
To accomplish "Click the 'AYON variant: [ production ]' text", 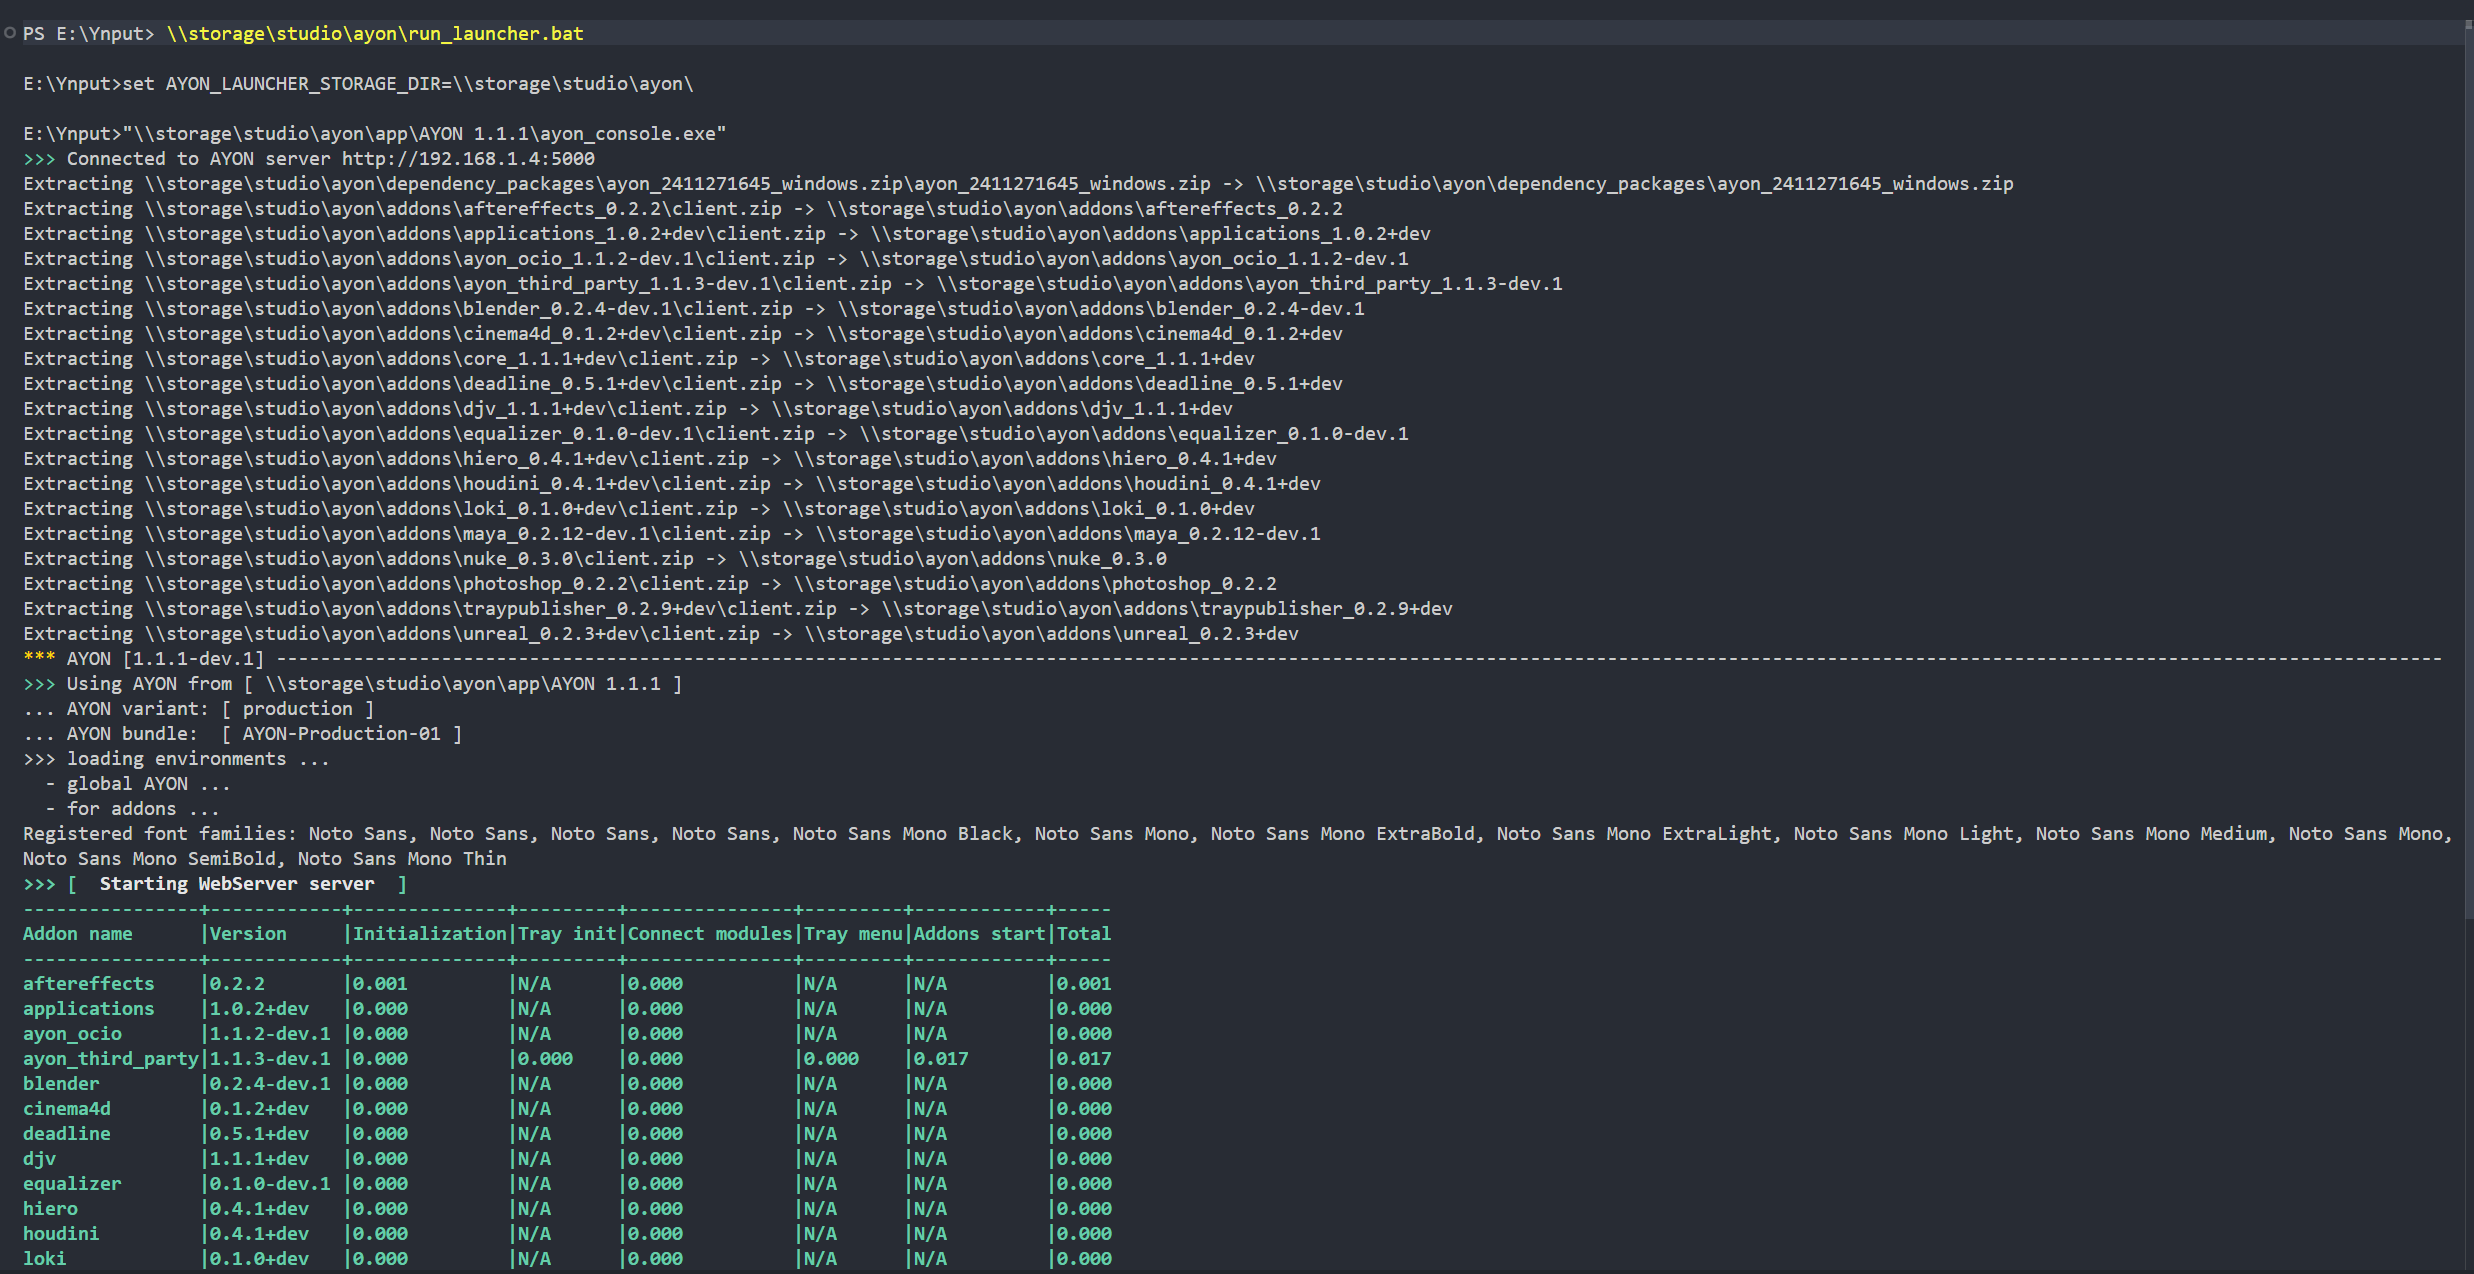I will [x=220, y=708].
